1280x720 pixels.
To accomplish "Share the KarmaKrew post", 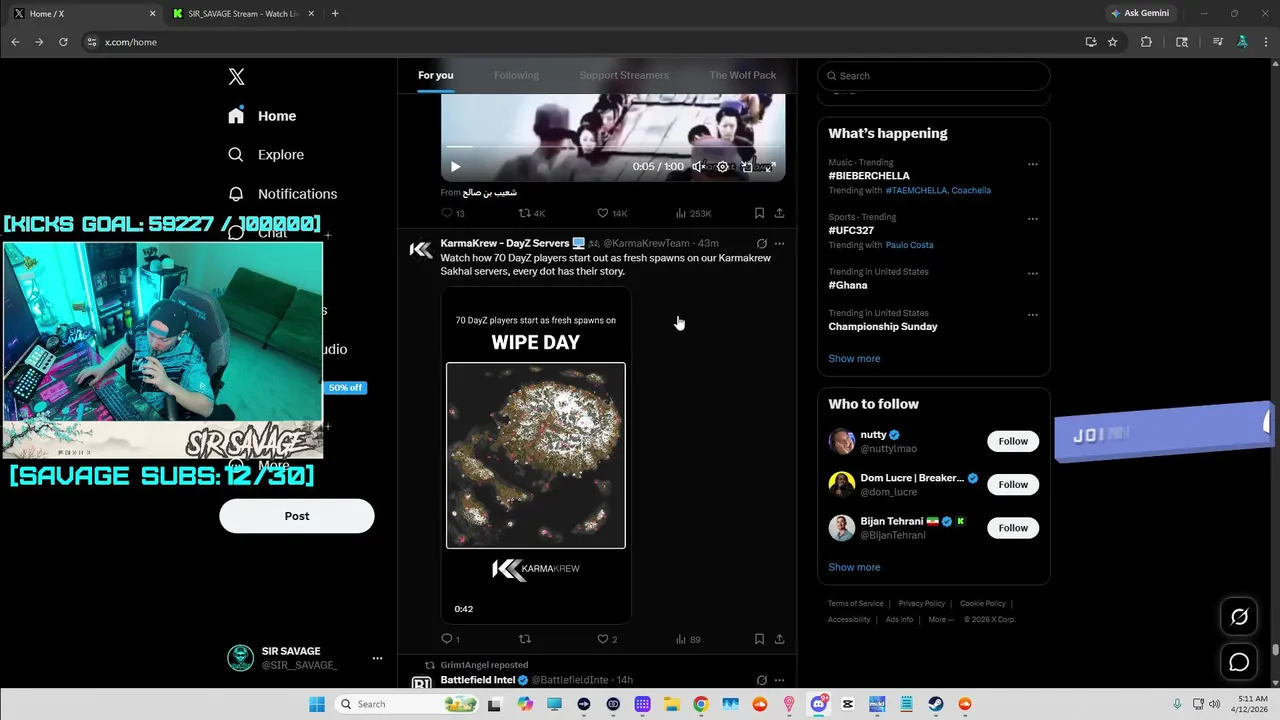I will pyautogui.click(x=779, y=639).
